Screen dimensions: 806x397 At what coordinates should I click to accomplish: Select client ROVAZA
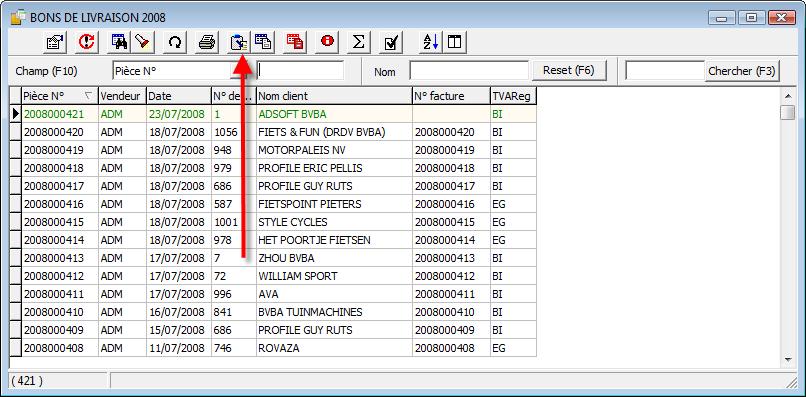pos(278,348)
